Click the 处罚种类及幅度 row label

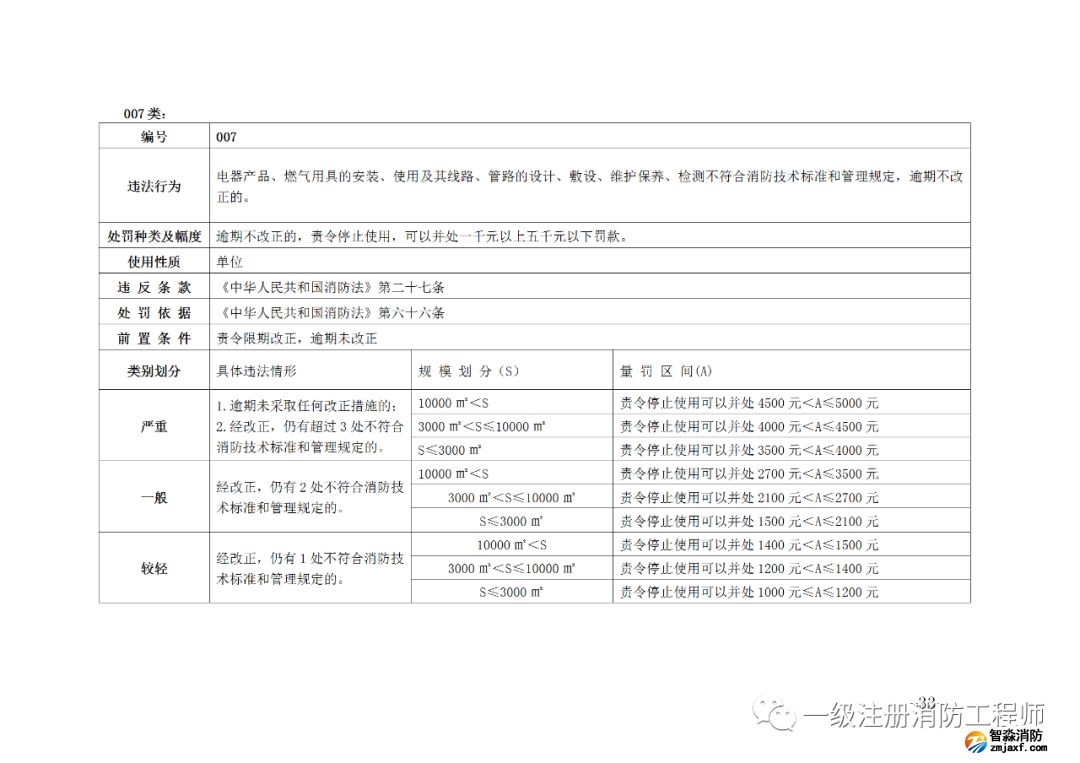point(154,237)
